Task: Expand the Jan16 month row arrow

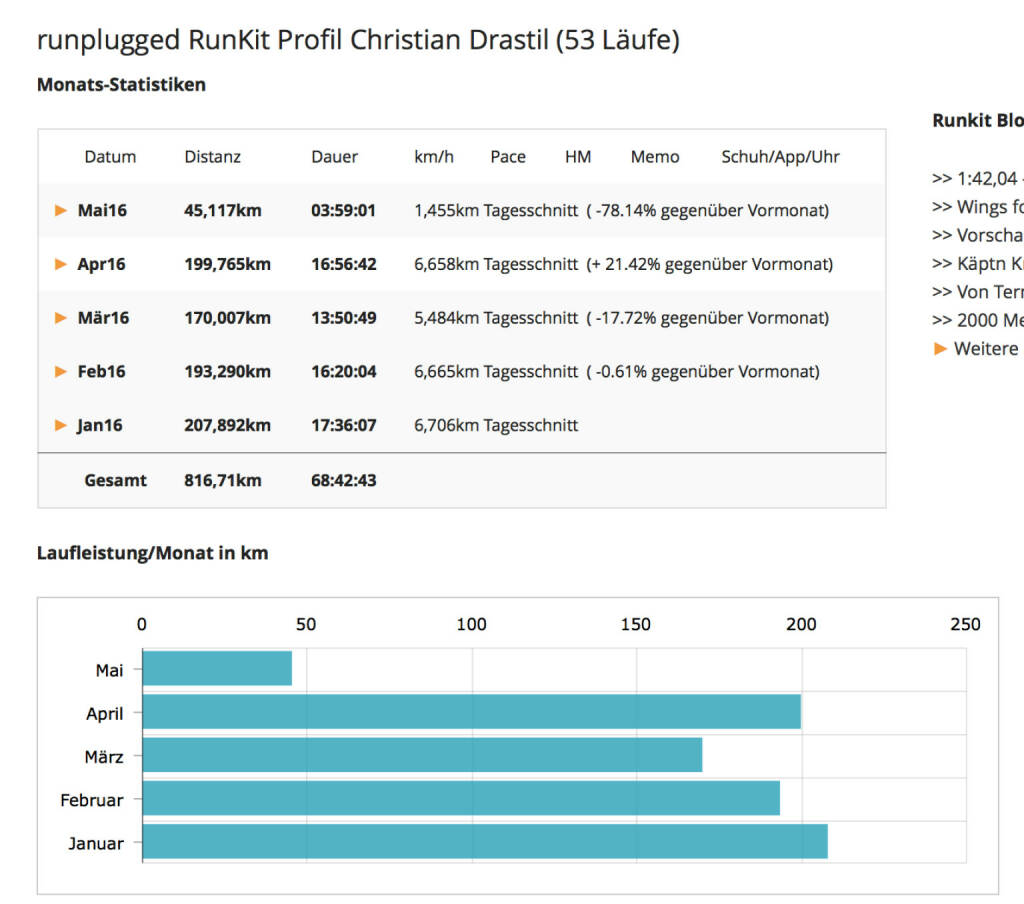Action: pyautogui.click(x=61, y=425)
